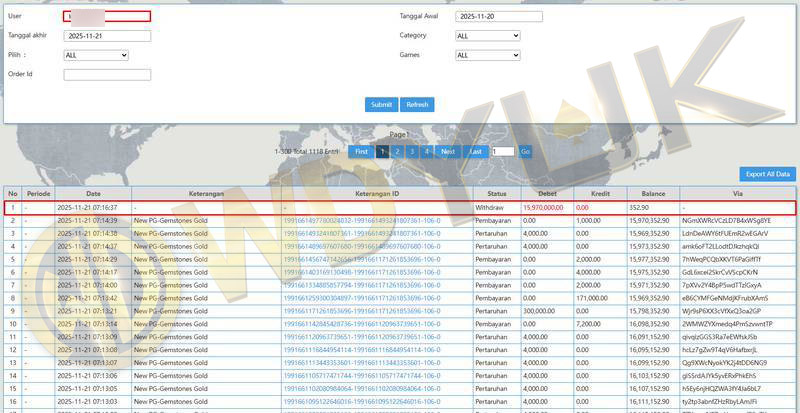Image resolution: width=800 pixels, height=413 pixels.
Task: Focus the User input field
Action: click(107, 17)
